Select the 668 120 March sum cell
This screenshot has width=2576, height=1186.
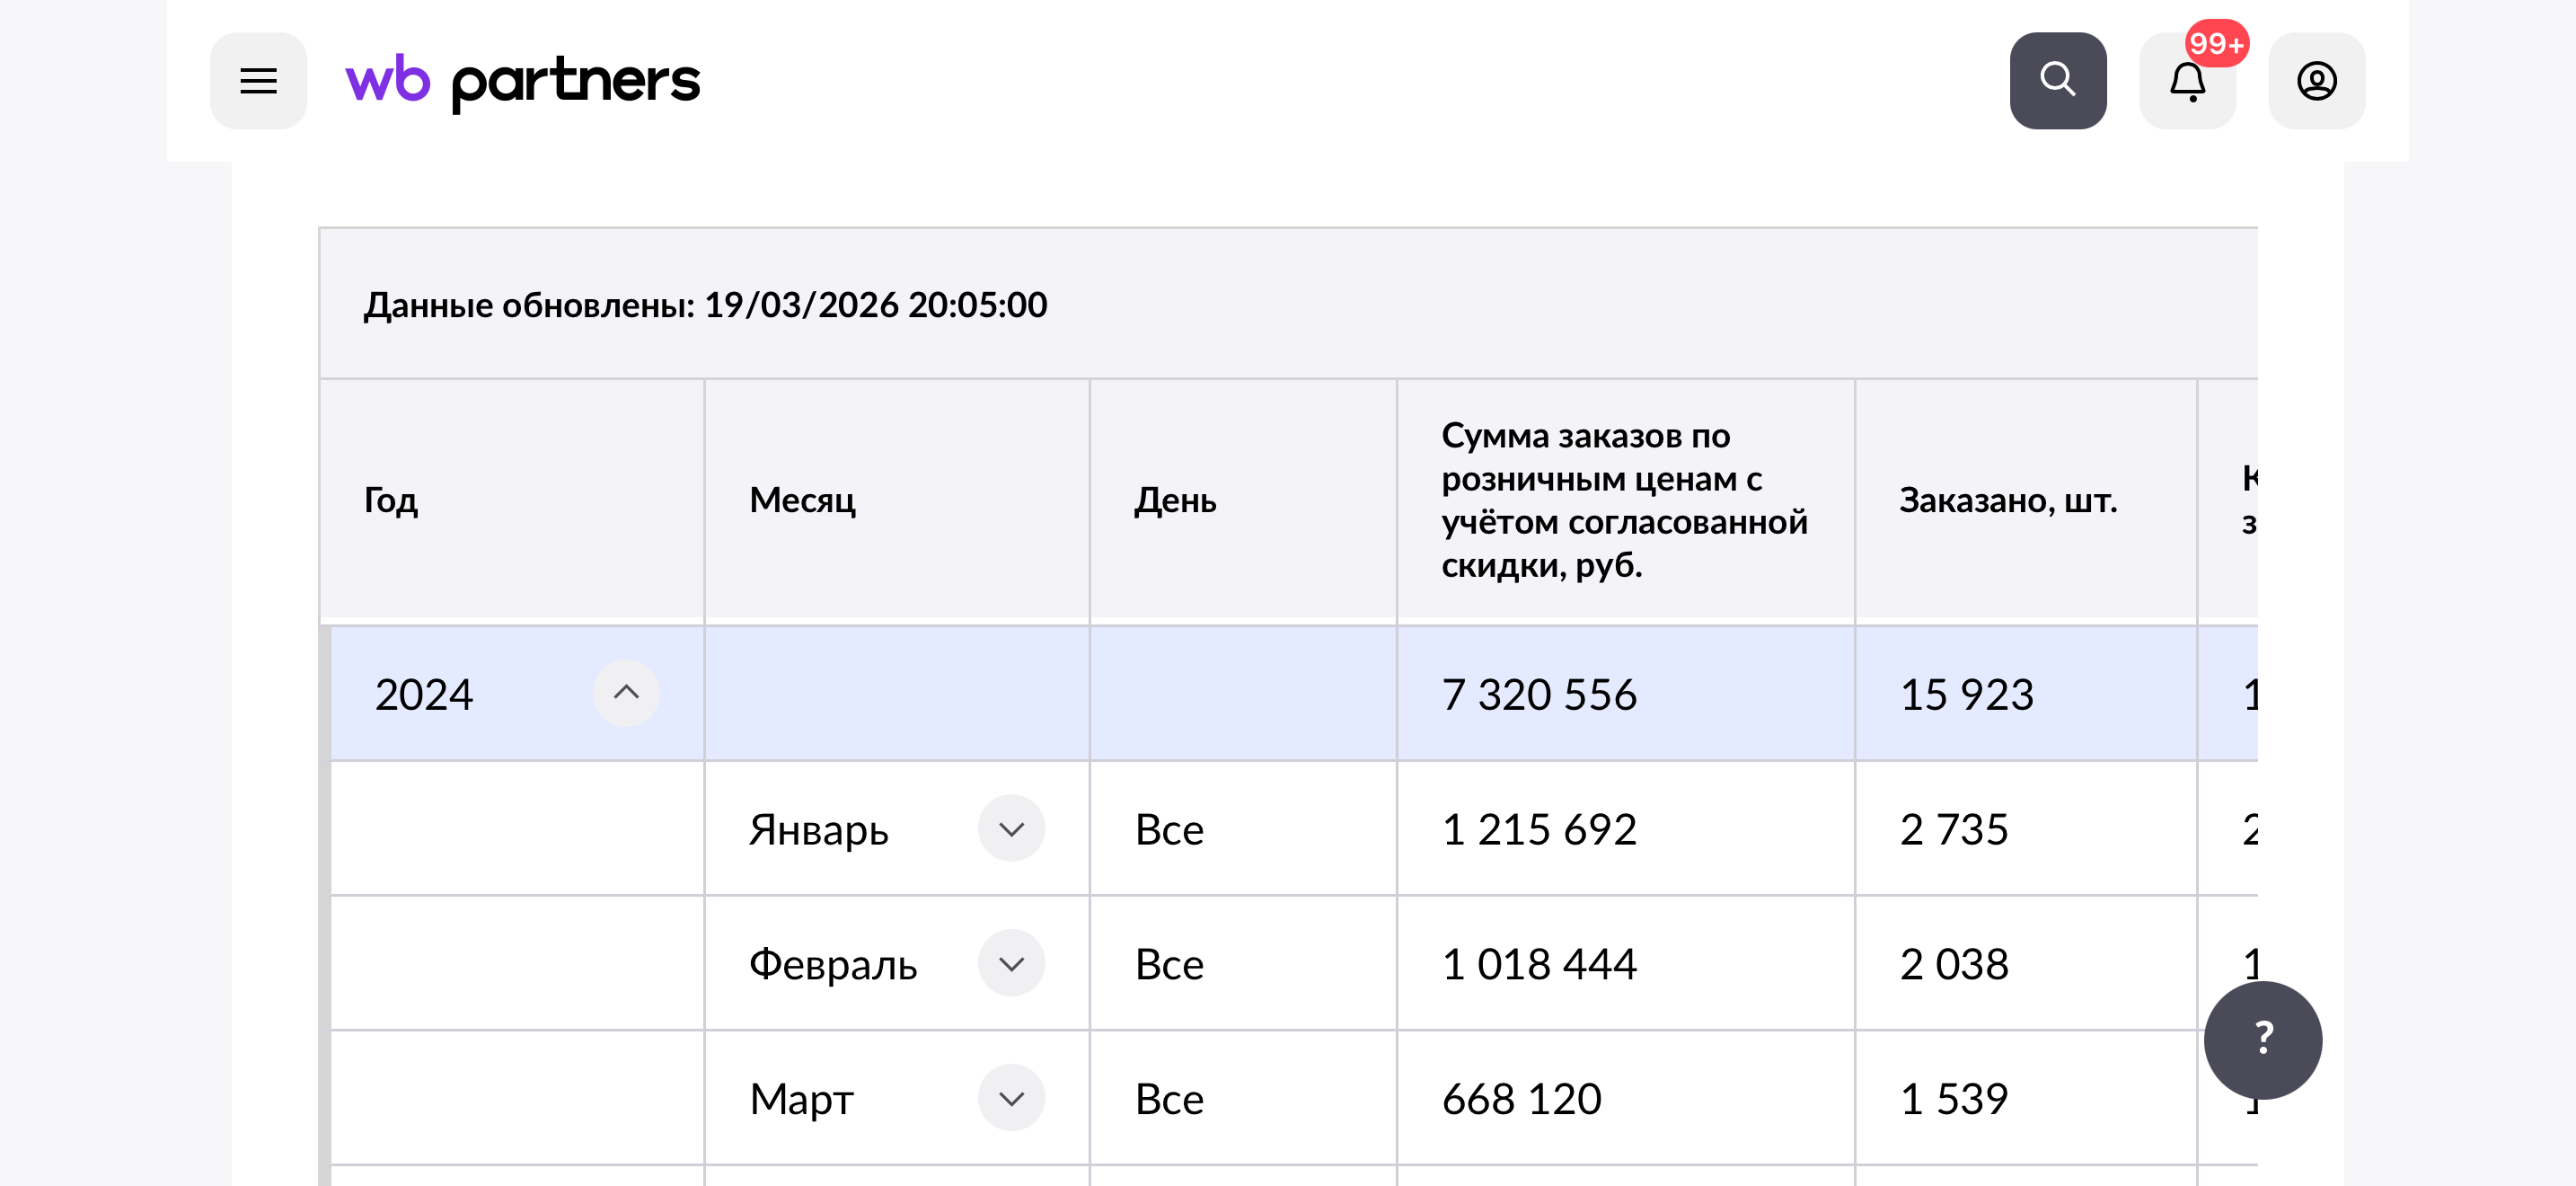point(1521,1099)
